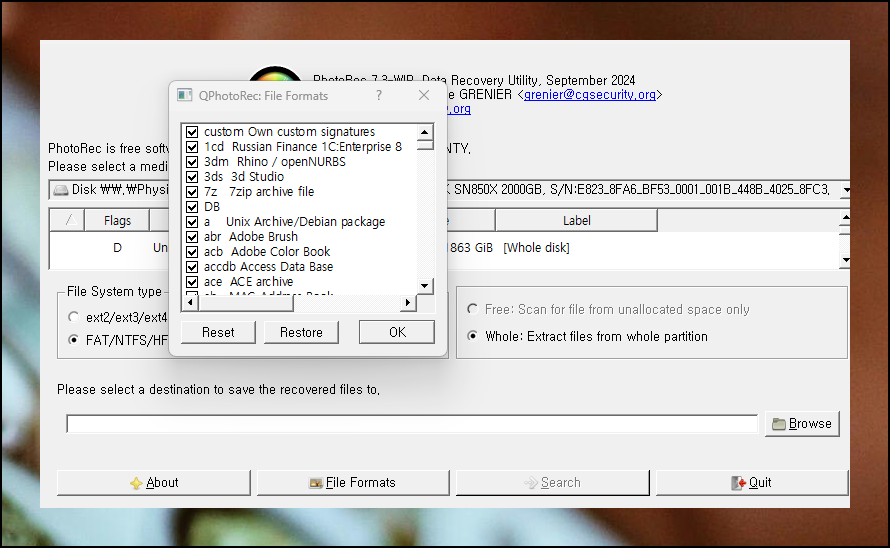Image resolution: width=890 pixels, height=548 pixels.
Task: Toggle the 7z 7zip archive file checkbox
Action: [x=192, y=192]
